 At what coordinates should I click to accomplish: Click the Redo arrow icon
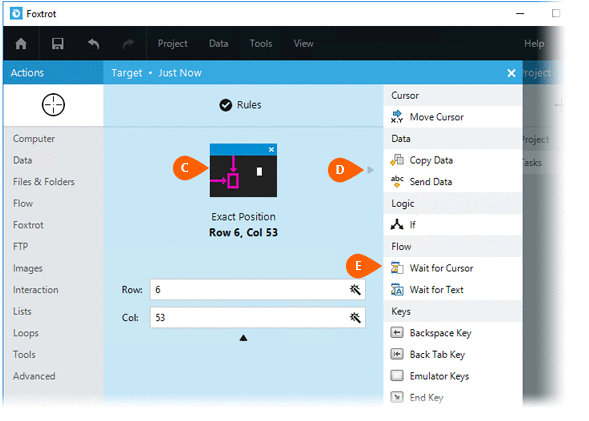point(128,44)
